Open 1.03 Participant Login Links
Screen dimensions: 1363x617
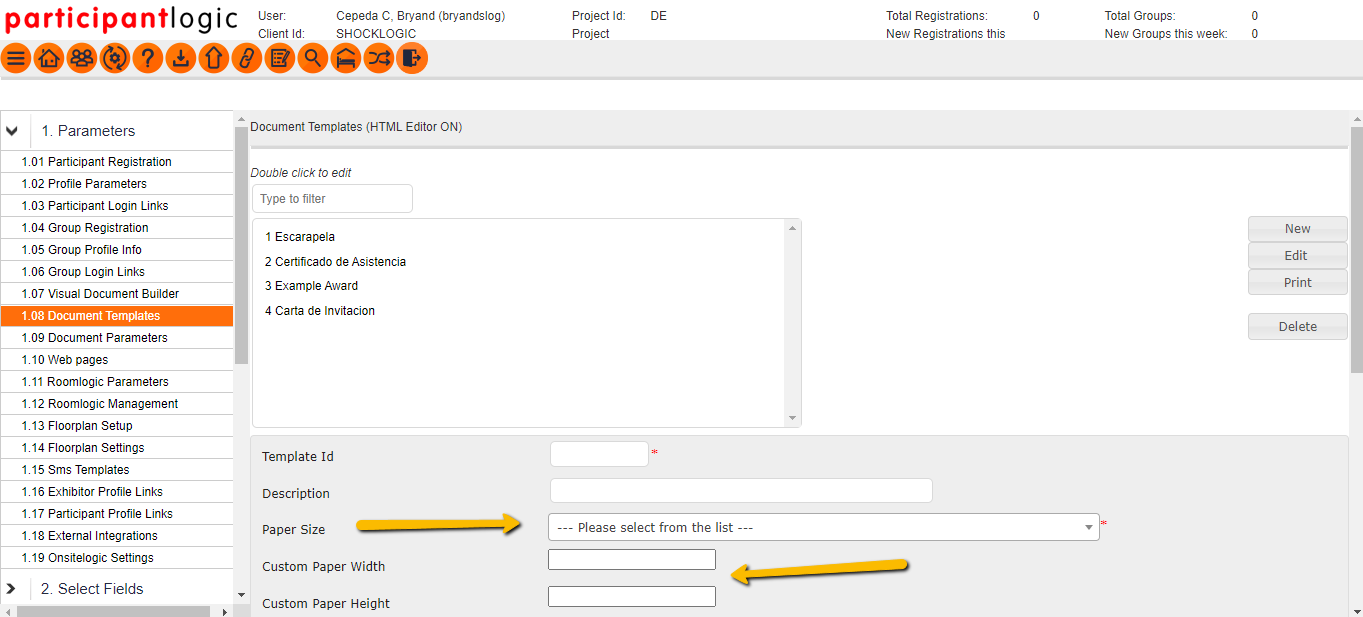[x=117, y=206]
